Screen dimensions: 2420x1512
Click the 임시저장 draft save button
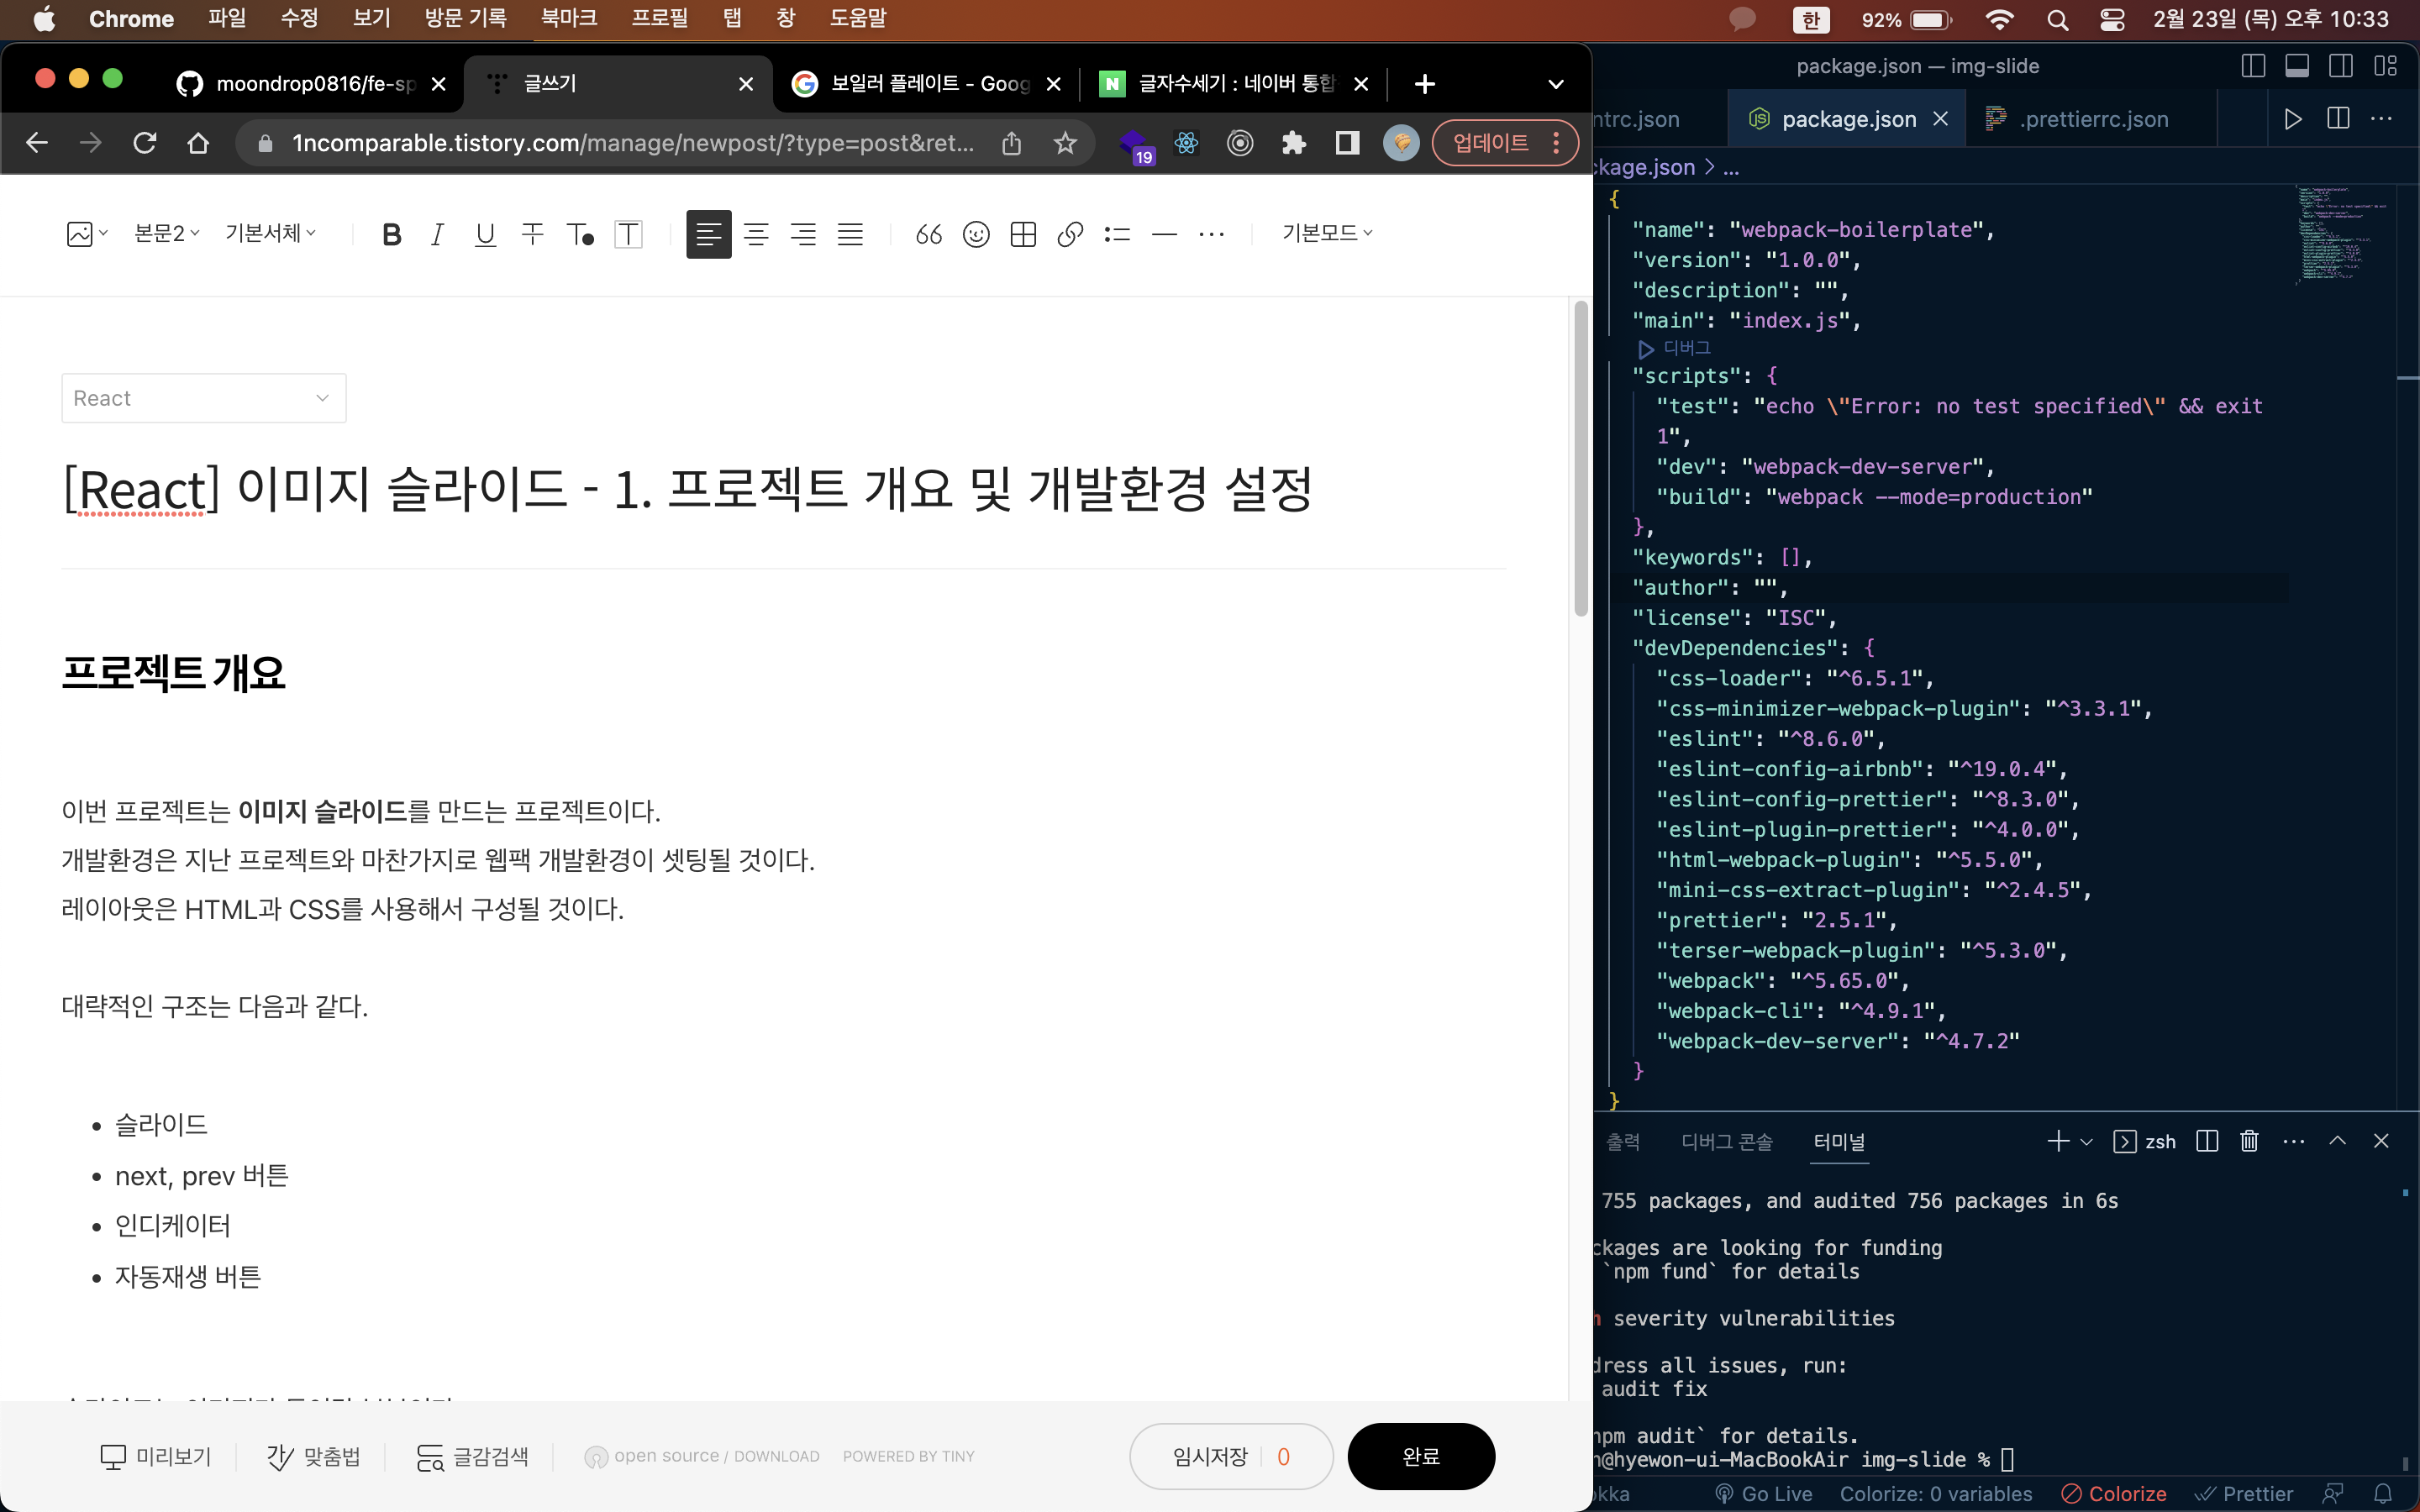point(1210,1456)
